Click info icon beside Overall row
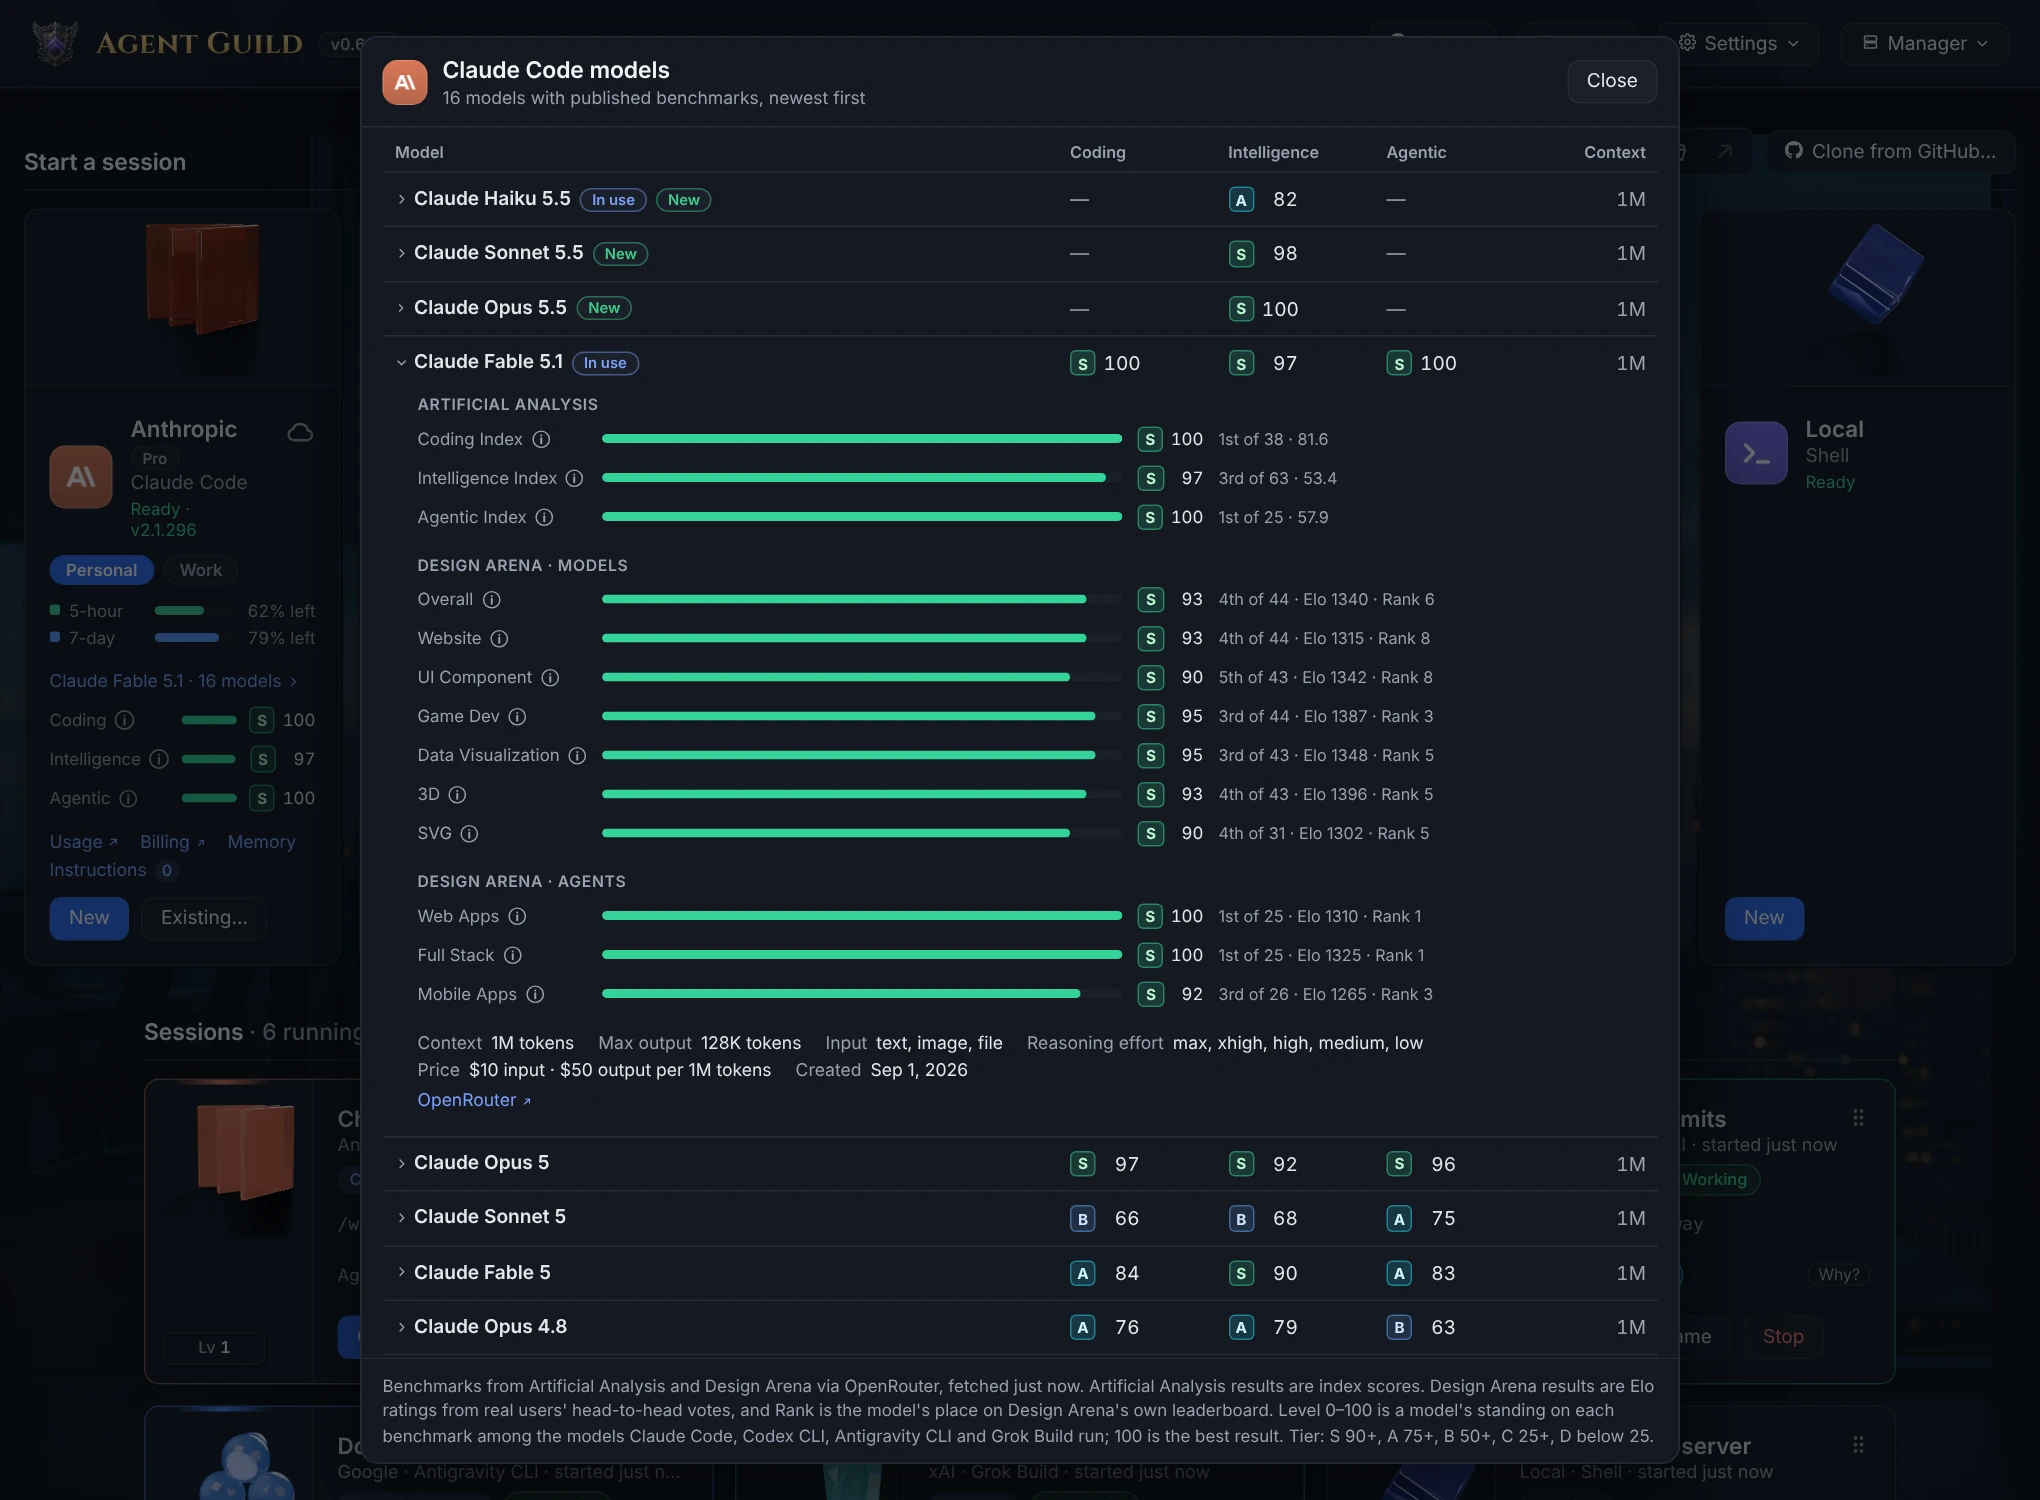 coord(491,599)
